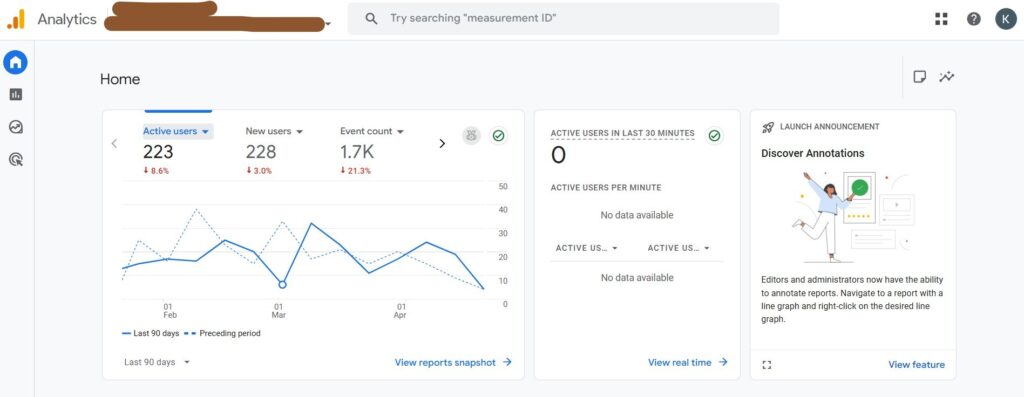Click the data quality check icon on users card
Image resolution: width=1024 pixels, height=397 pixels.
499,135
